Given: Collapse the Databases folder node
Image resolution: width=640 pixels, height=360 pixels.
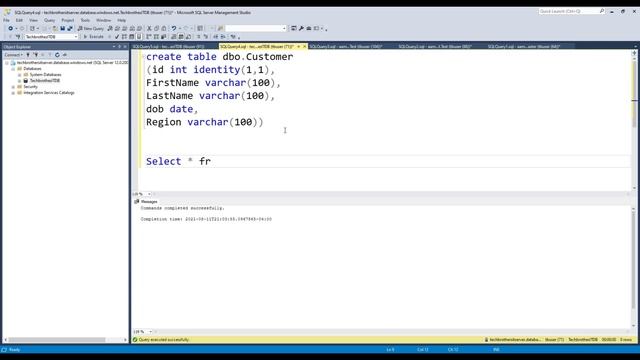Looking at the screenshot, I should tap(13, 69).
